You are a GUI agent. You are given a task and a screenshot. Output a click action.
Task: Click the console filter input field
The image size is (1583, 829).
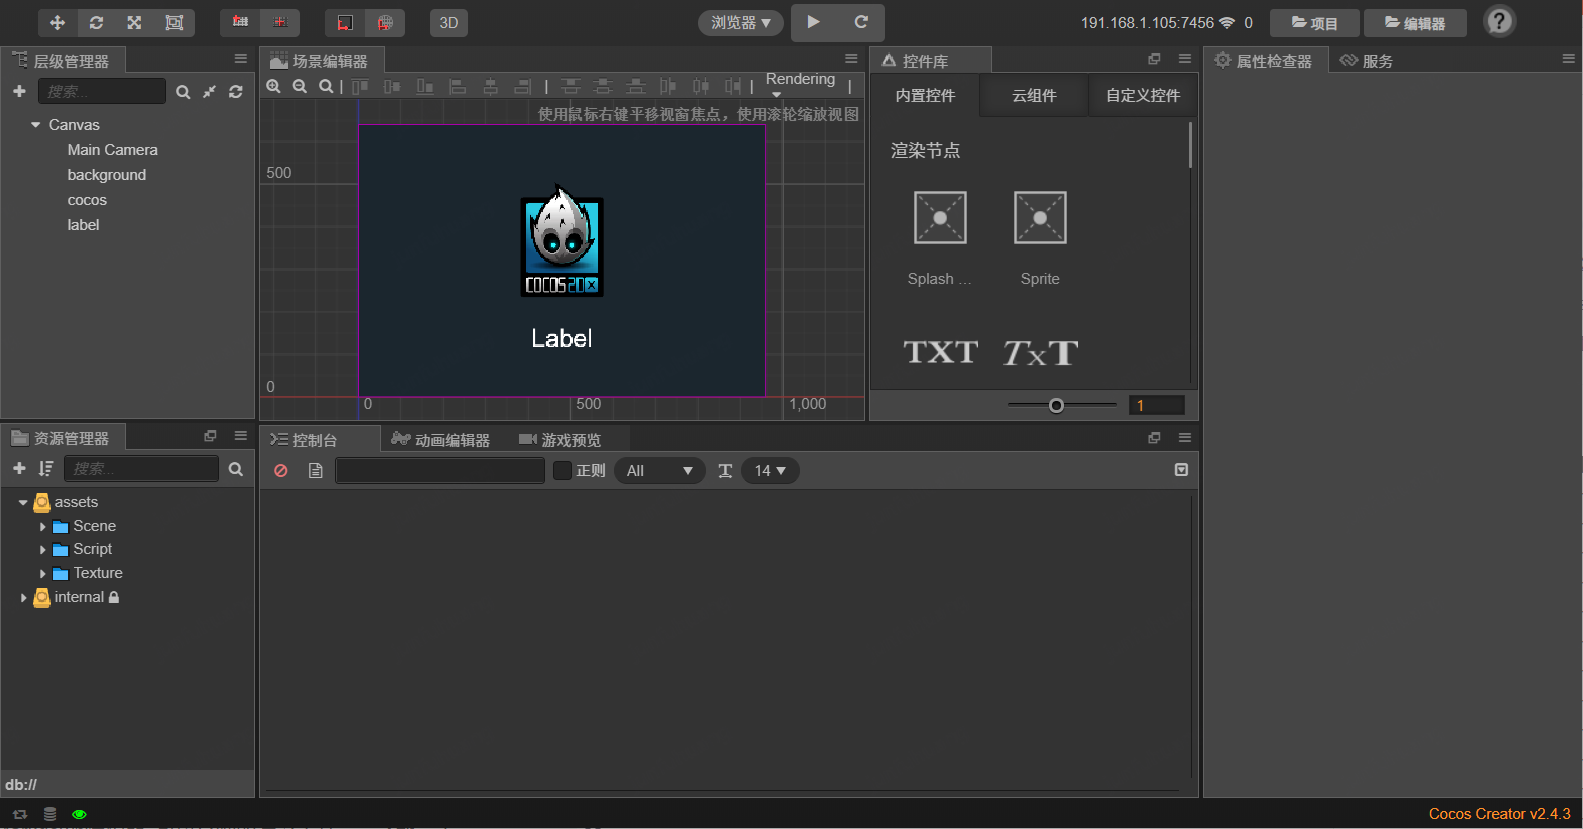(440, 470)
